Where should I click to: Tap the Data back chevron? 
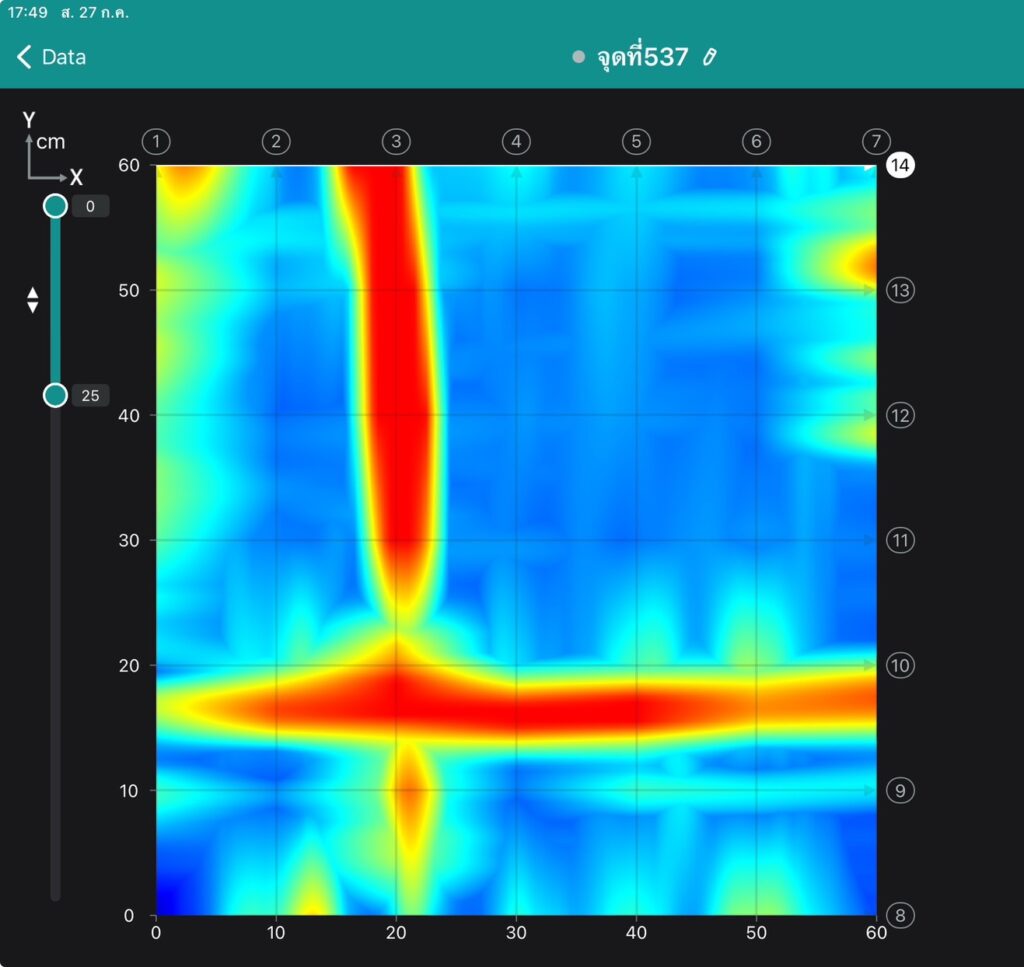[x=25, y=57]
